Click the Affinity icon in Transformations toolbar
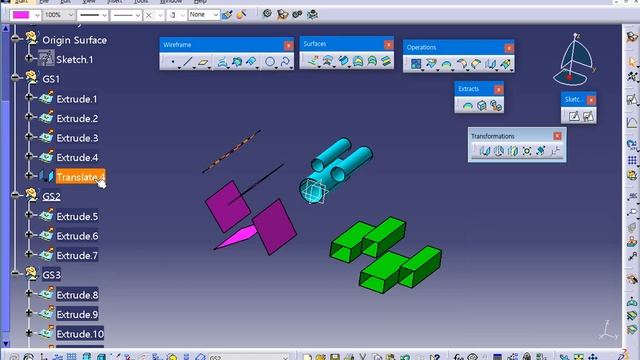 click(x=541, y=151)
